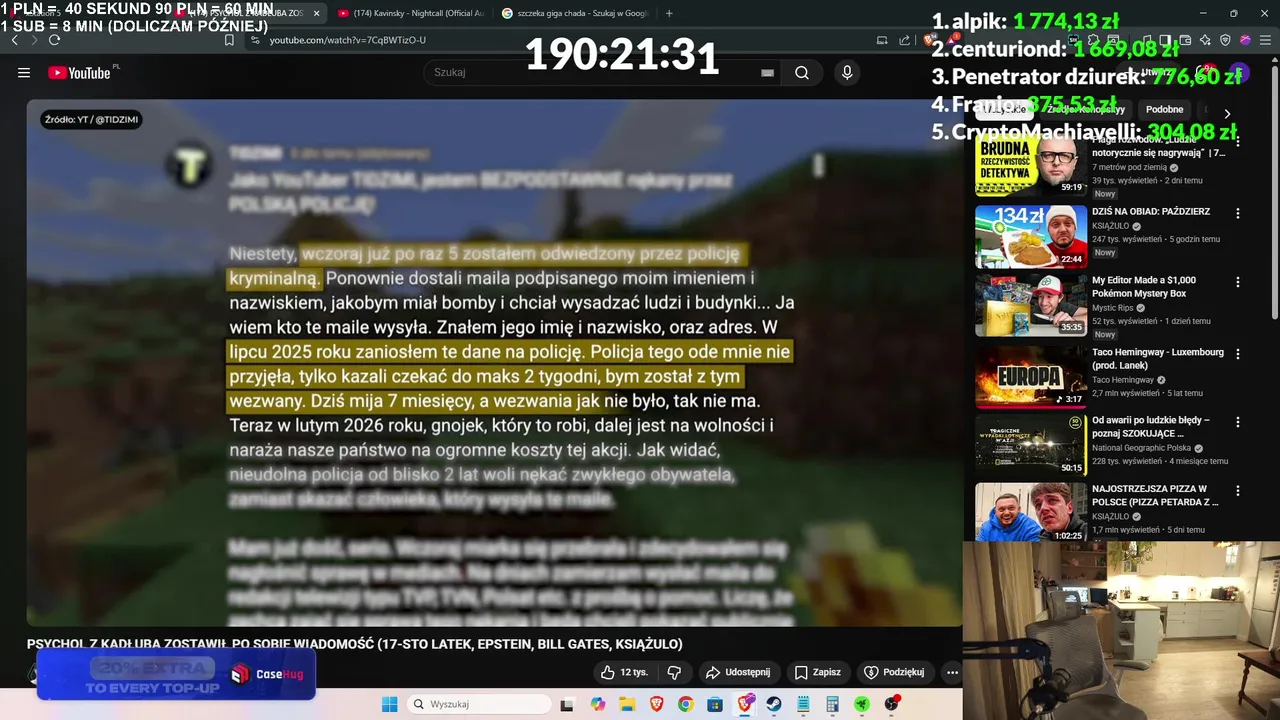Viewport: 1280px width, 720px height.
Task: Open options menu for NAJOSTRZEJSZA PIZZA video
Action: click(1237, 491)
